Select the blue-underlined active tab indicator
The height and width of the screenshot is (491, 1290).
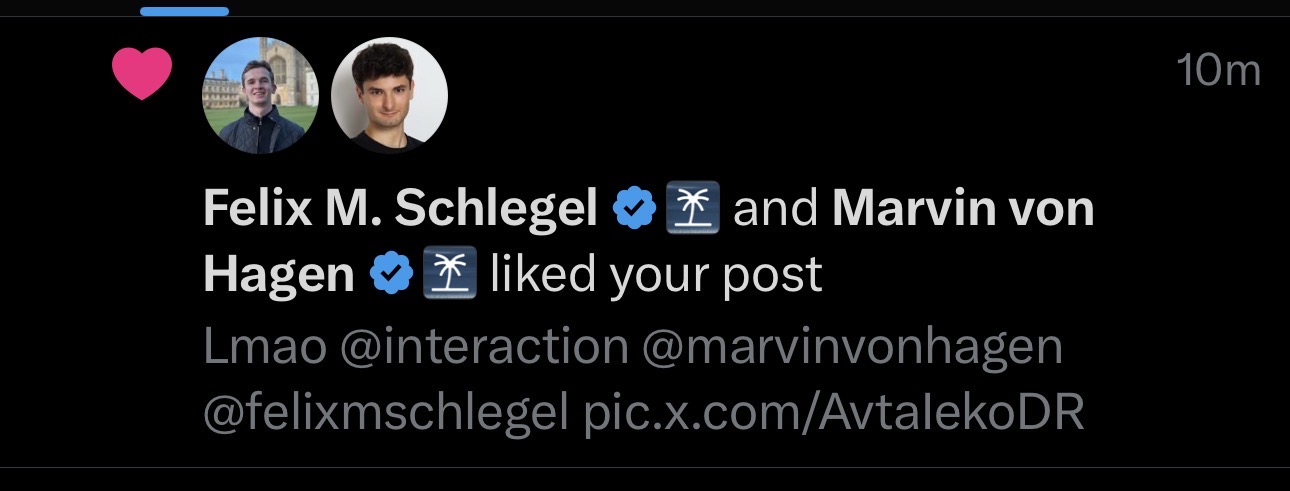(x=184, y=11)
